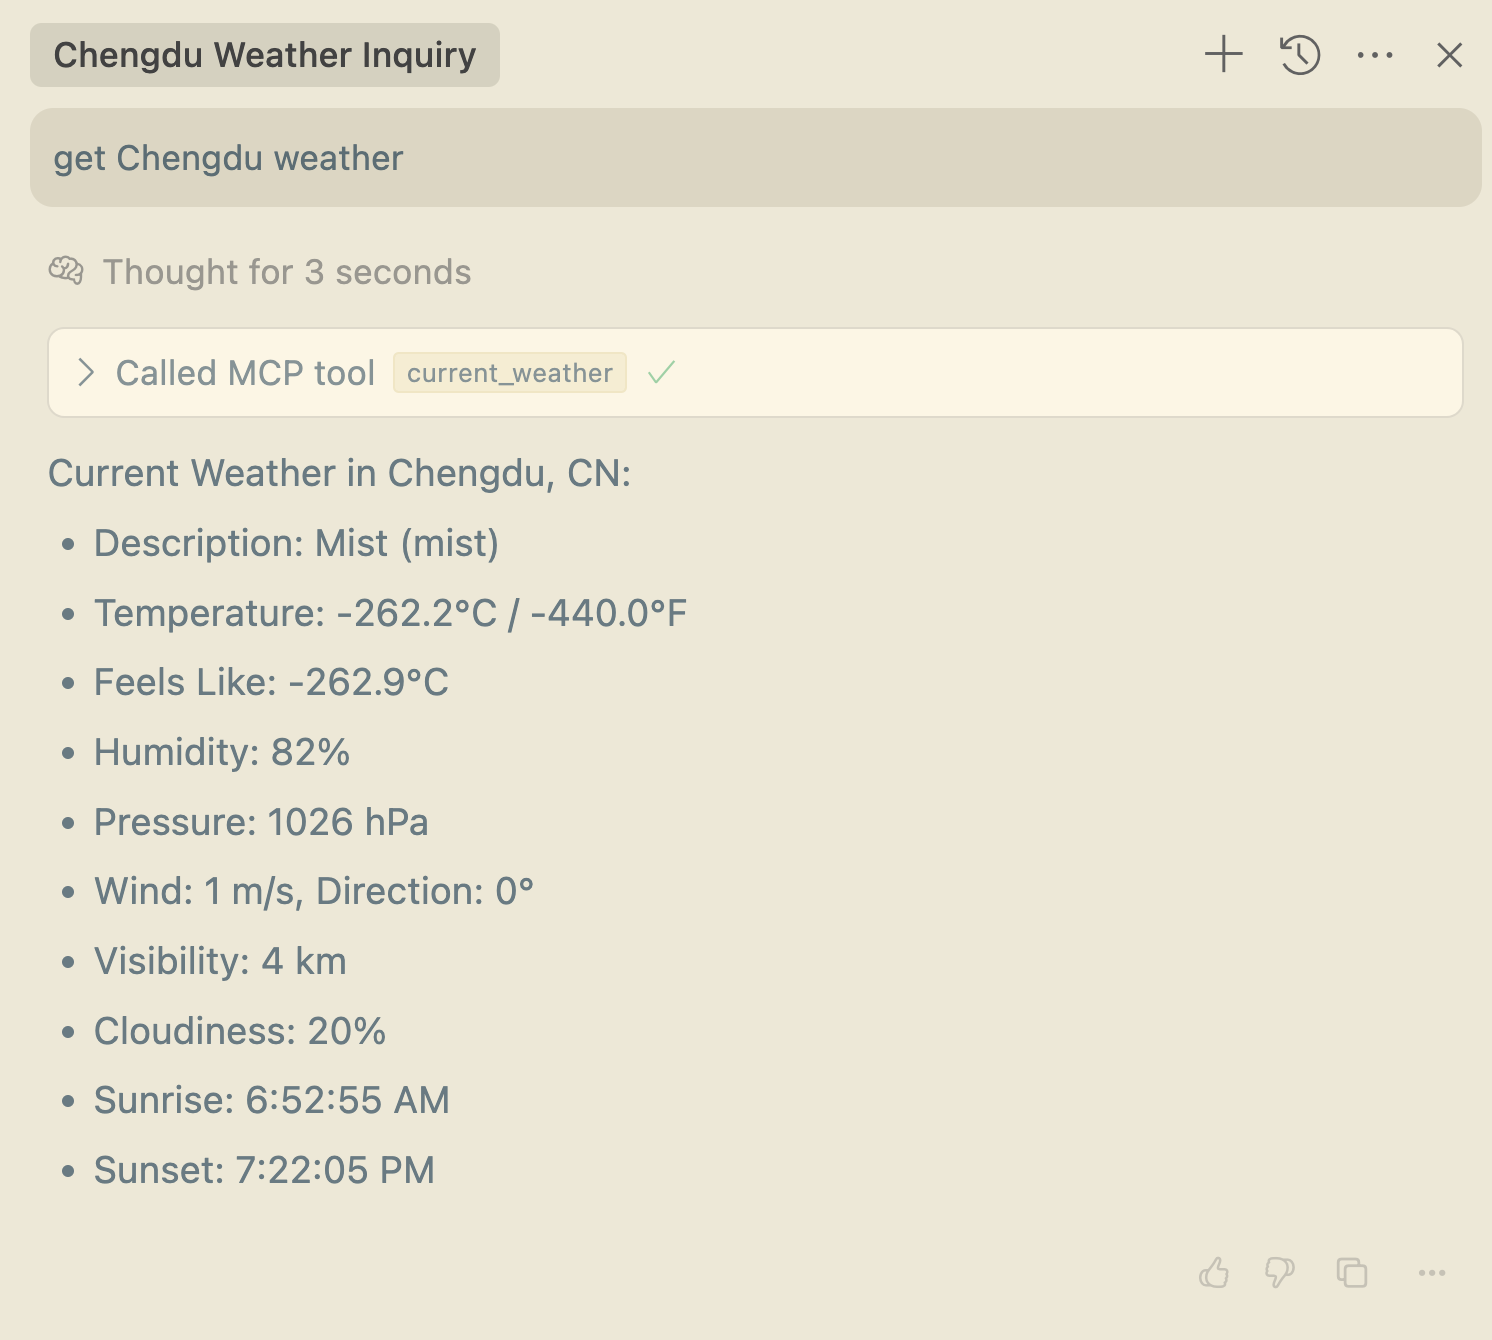Viewport: 1492px width, 1340px height.
Task: Click the Sunset time entry
Action: pos(264,1170)
